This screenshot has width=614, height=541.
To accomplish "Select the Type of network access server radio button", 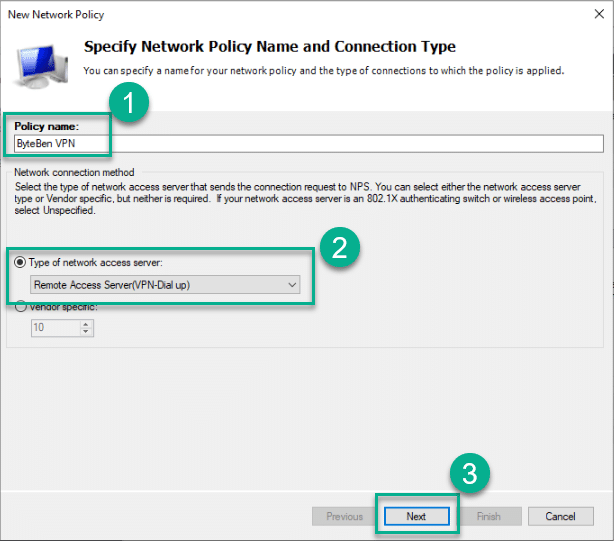I will (20, 262).
